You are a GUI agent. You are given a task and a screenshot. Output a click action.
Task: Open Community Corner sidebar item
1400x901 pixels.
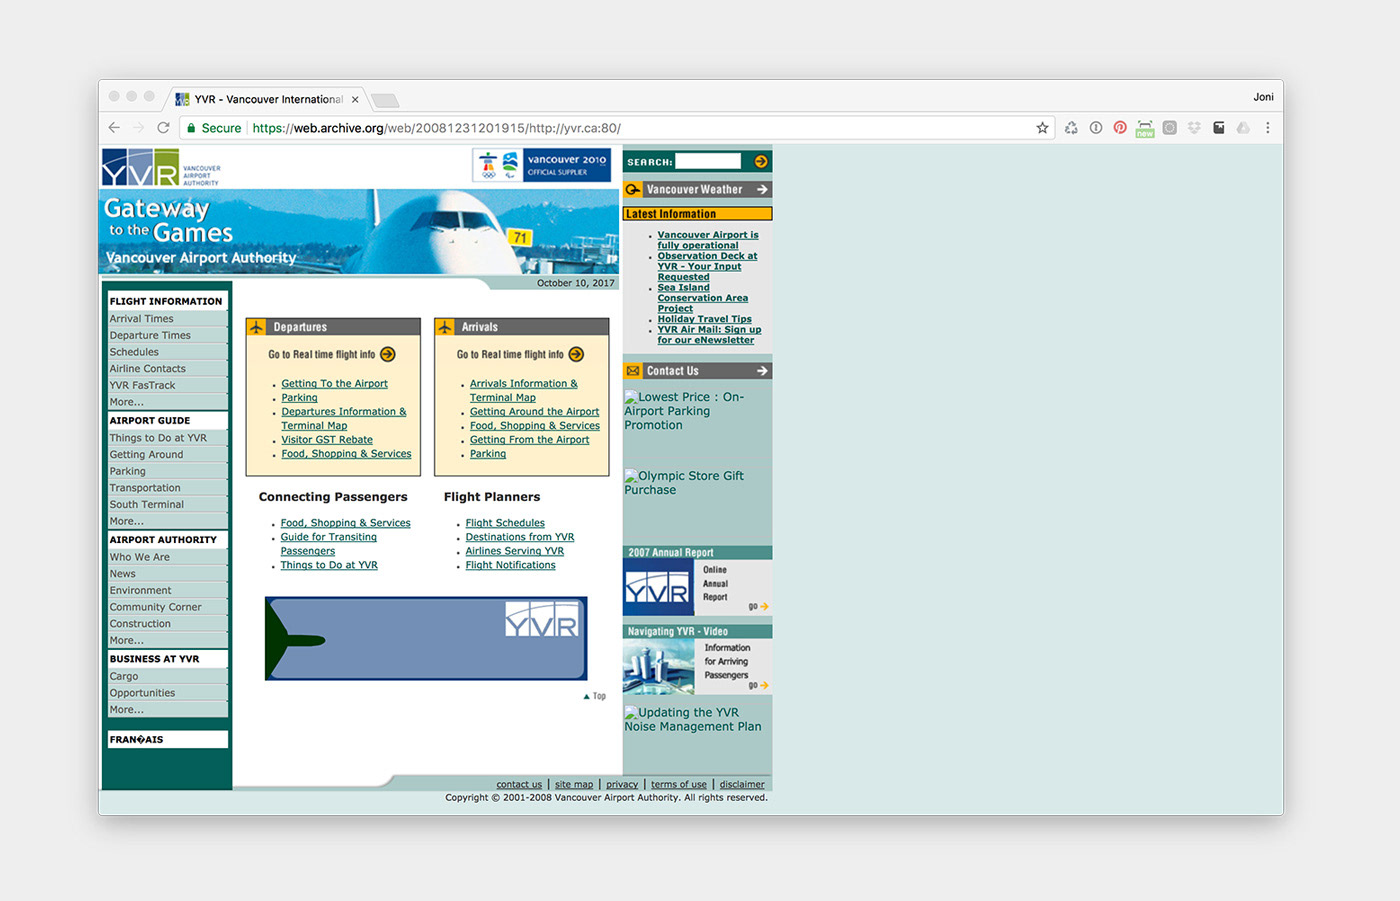(x=155, y=607)
